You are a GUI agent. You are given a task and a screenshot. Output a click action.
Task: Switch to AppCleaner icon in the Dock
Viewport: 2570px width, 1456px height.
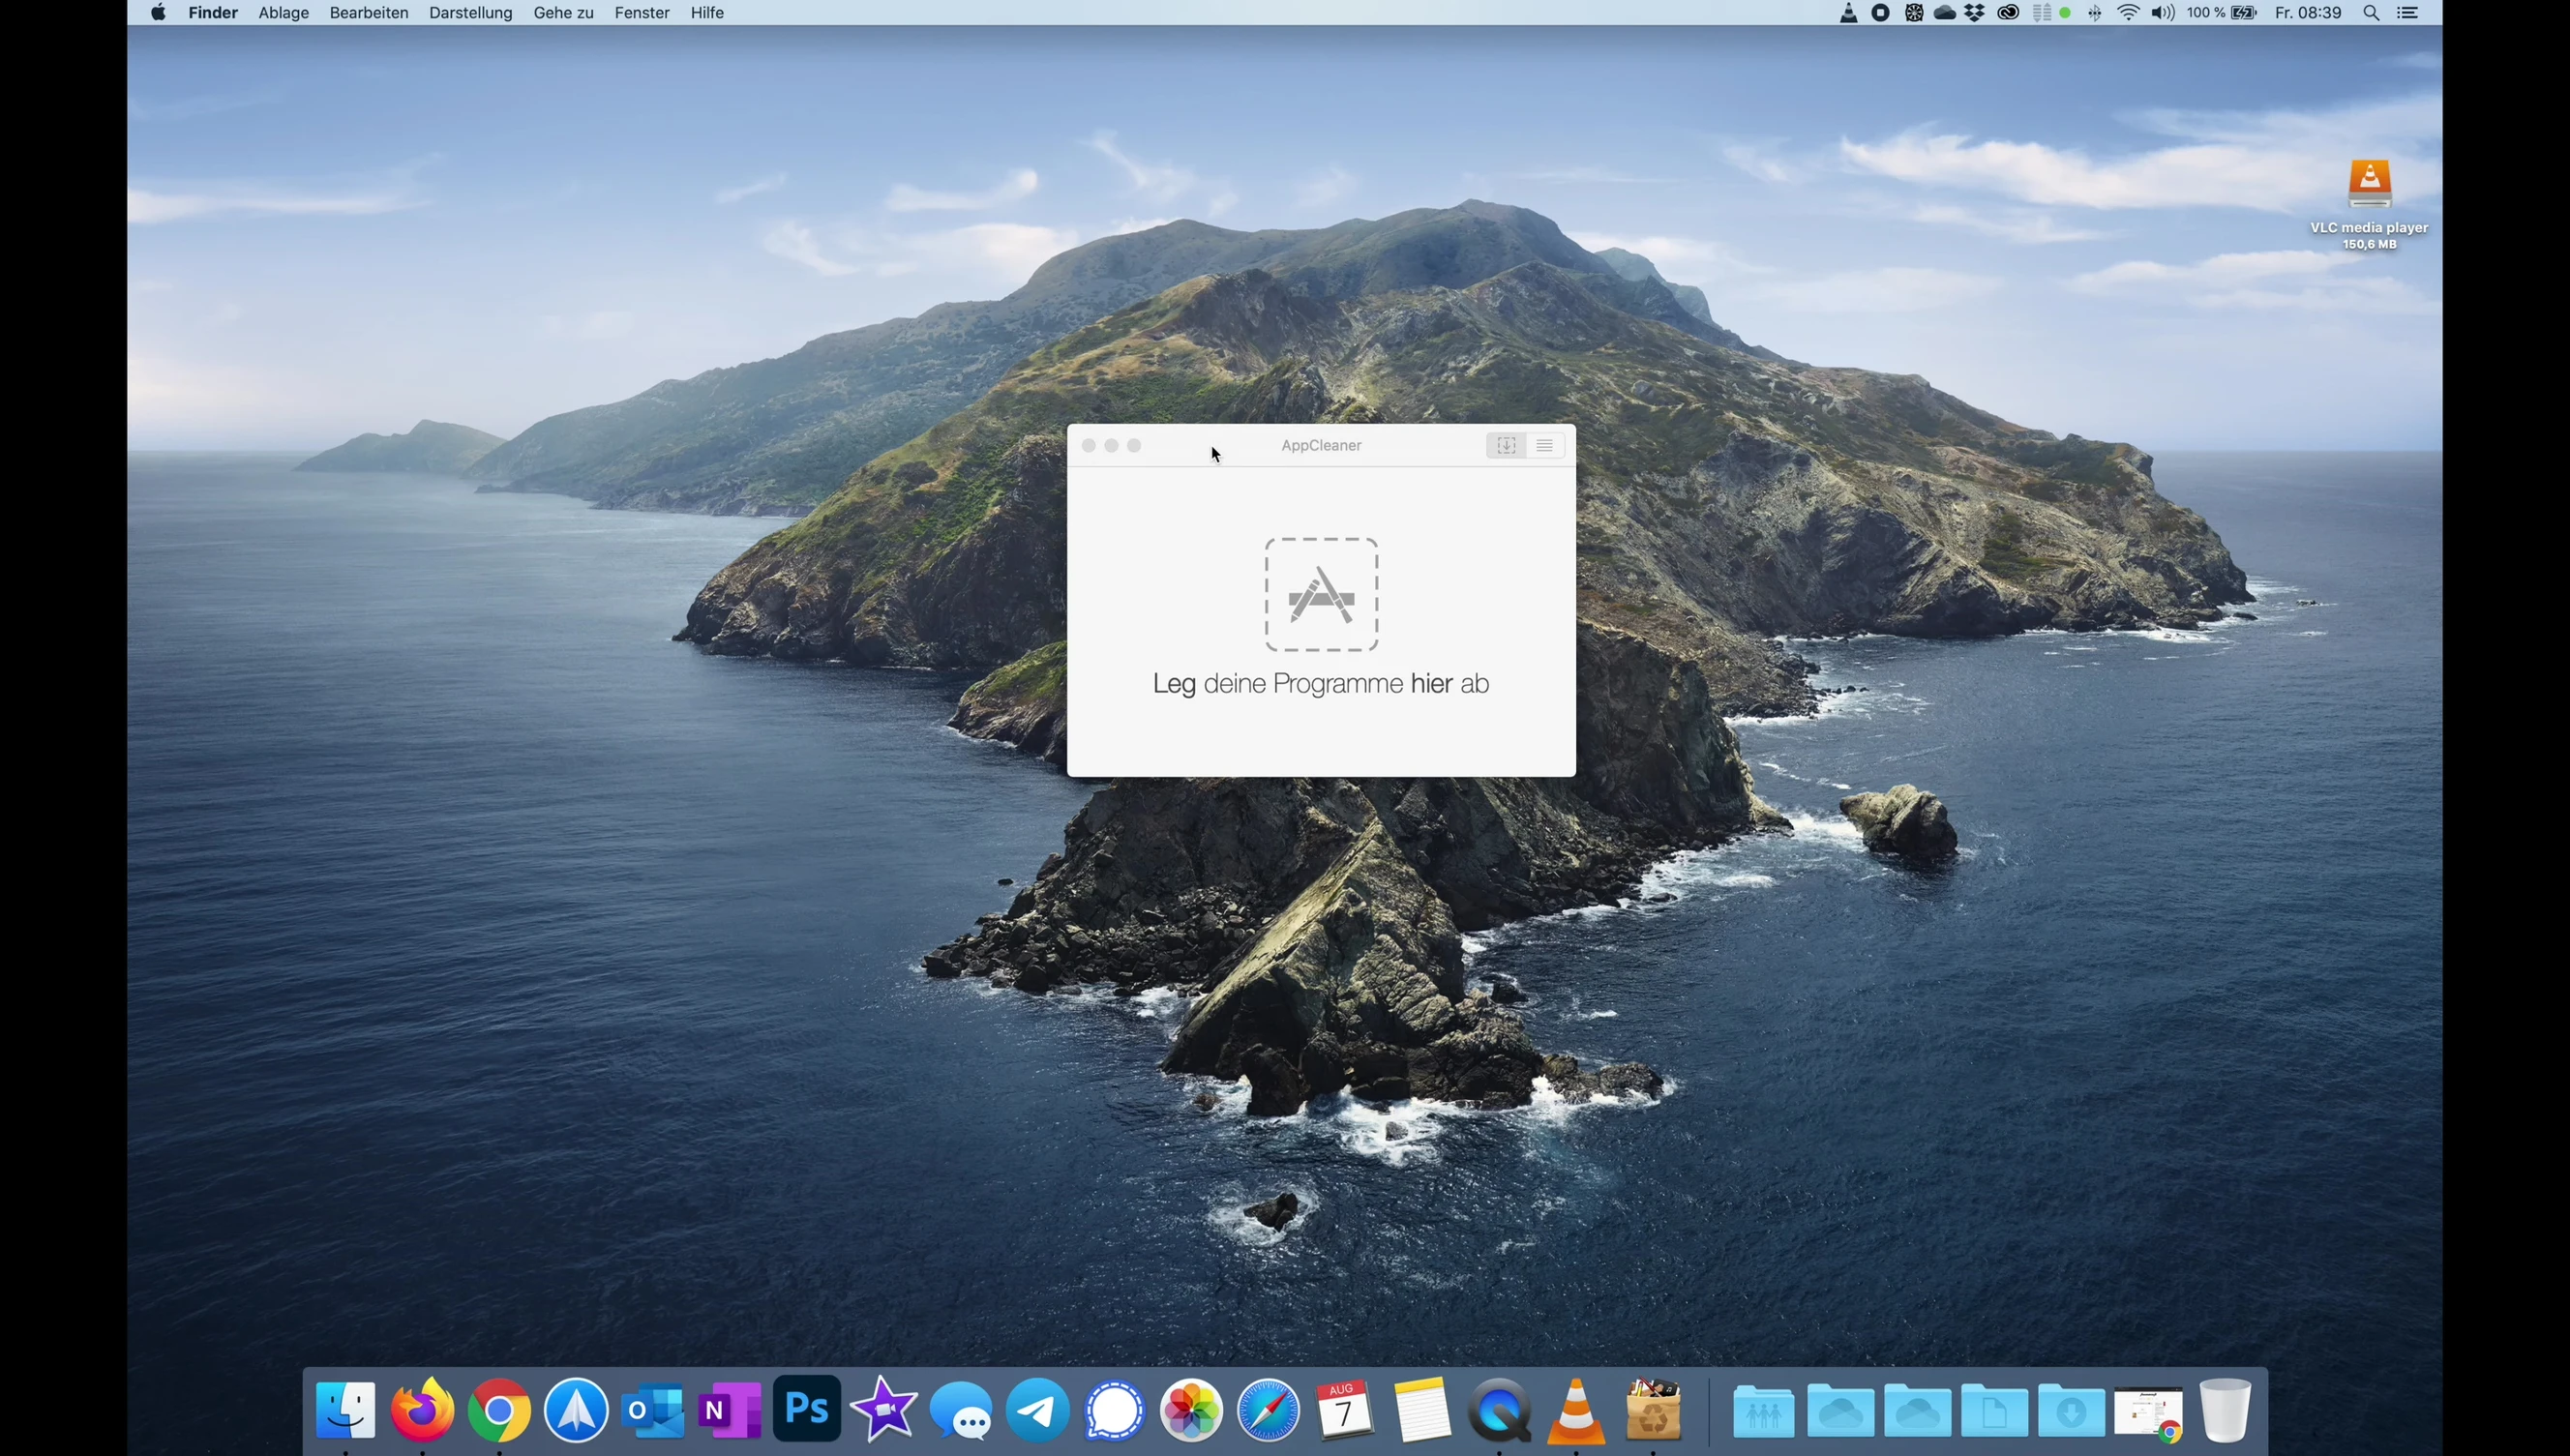[1653, 1410]
